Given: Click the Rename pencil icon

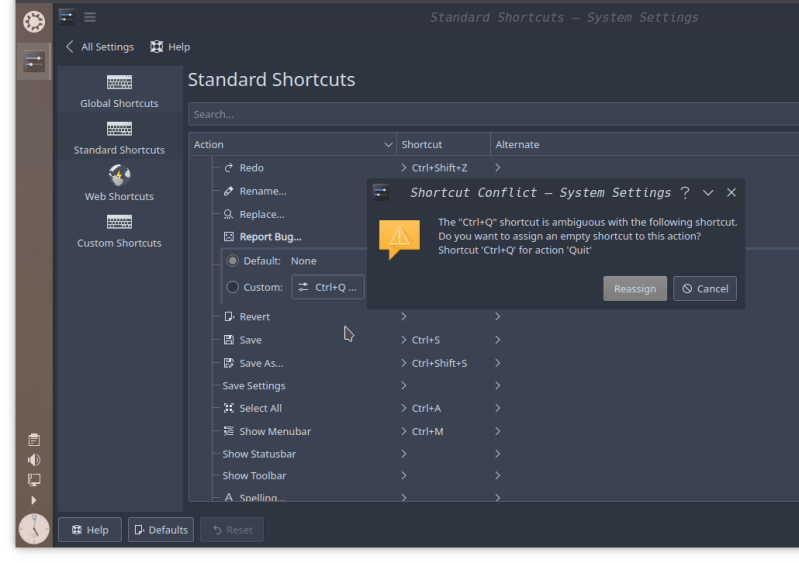Looking at the screenshot, I should click(229, 191).
